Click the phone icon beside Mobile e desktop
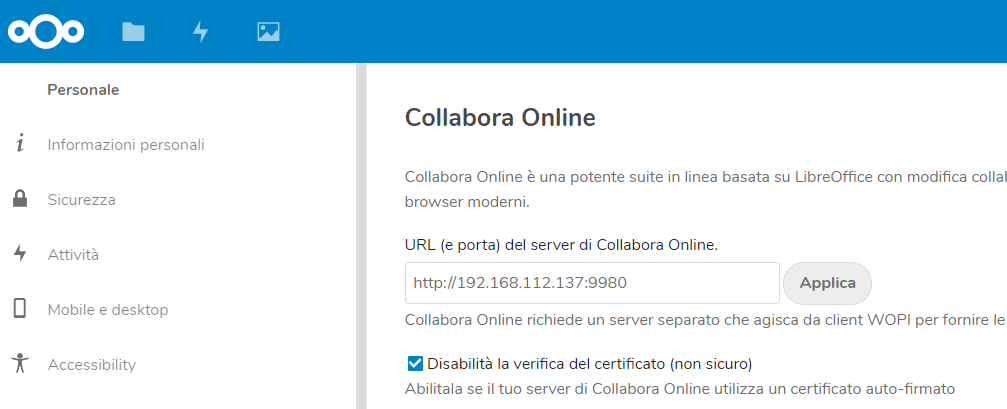Image resolution: width=1007 pixels, height=409 pixels. point(20,309)
